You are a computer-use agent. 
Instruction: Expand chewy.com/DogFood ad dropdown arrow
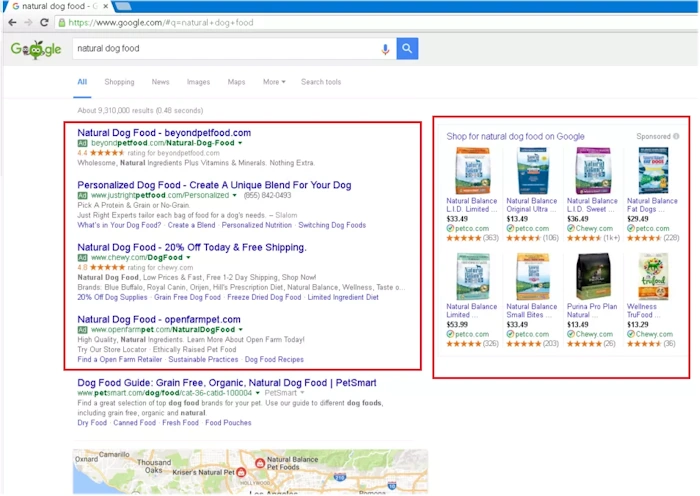pos(188,258)
